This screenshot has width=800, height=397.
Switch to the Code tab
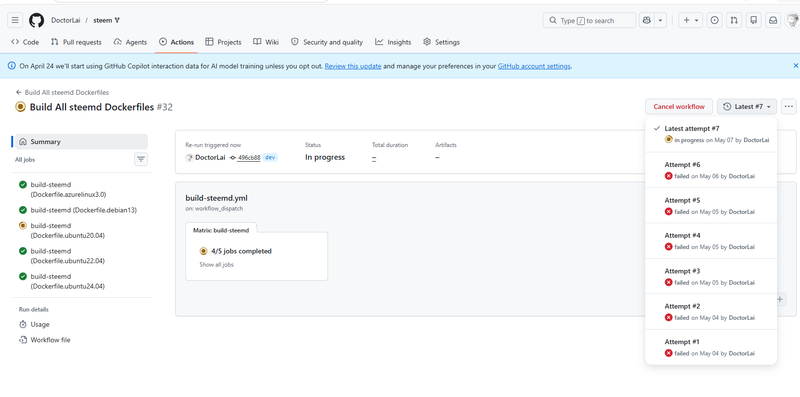25,42
